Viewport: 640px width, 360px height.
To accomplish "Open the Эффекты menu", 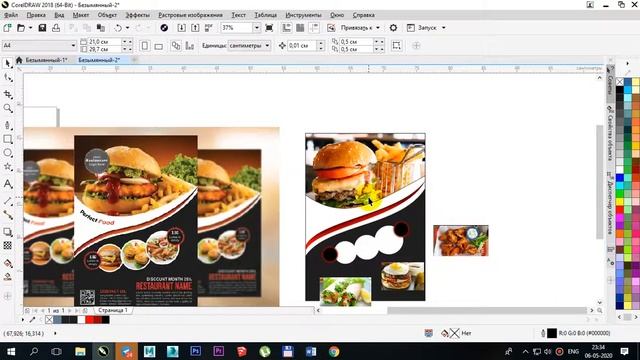I will [138, 15].
